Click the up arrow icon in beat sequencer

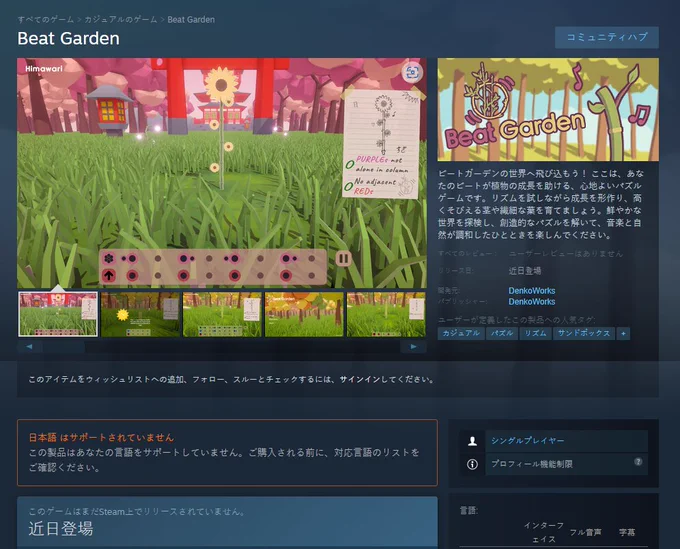109,275
